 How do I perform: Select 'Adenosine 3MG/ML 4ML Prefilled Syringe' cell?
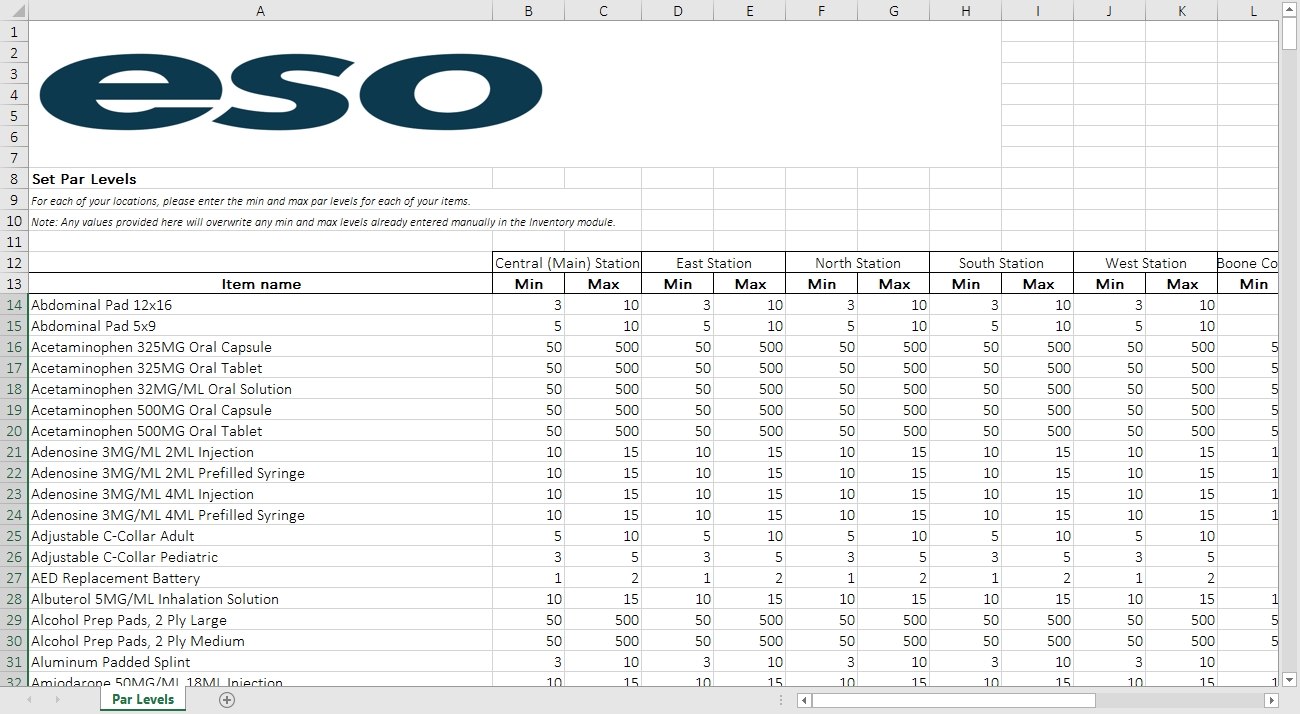(260, 515)
